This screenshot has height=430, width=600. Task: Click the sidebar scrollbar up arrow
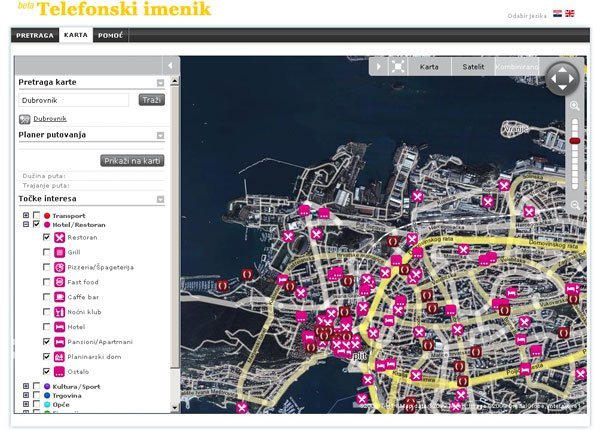point(174,81)
